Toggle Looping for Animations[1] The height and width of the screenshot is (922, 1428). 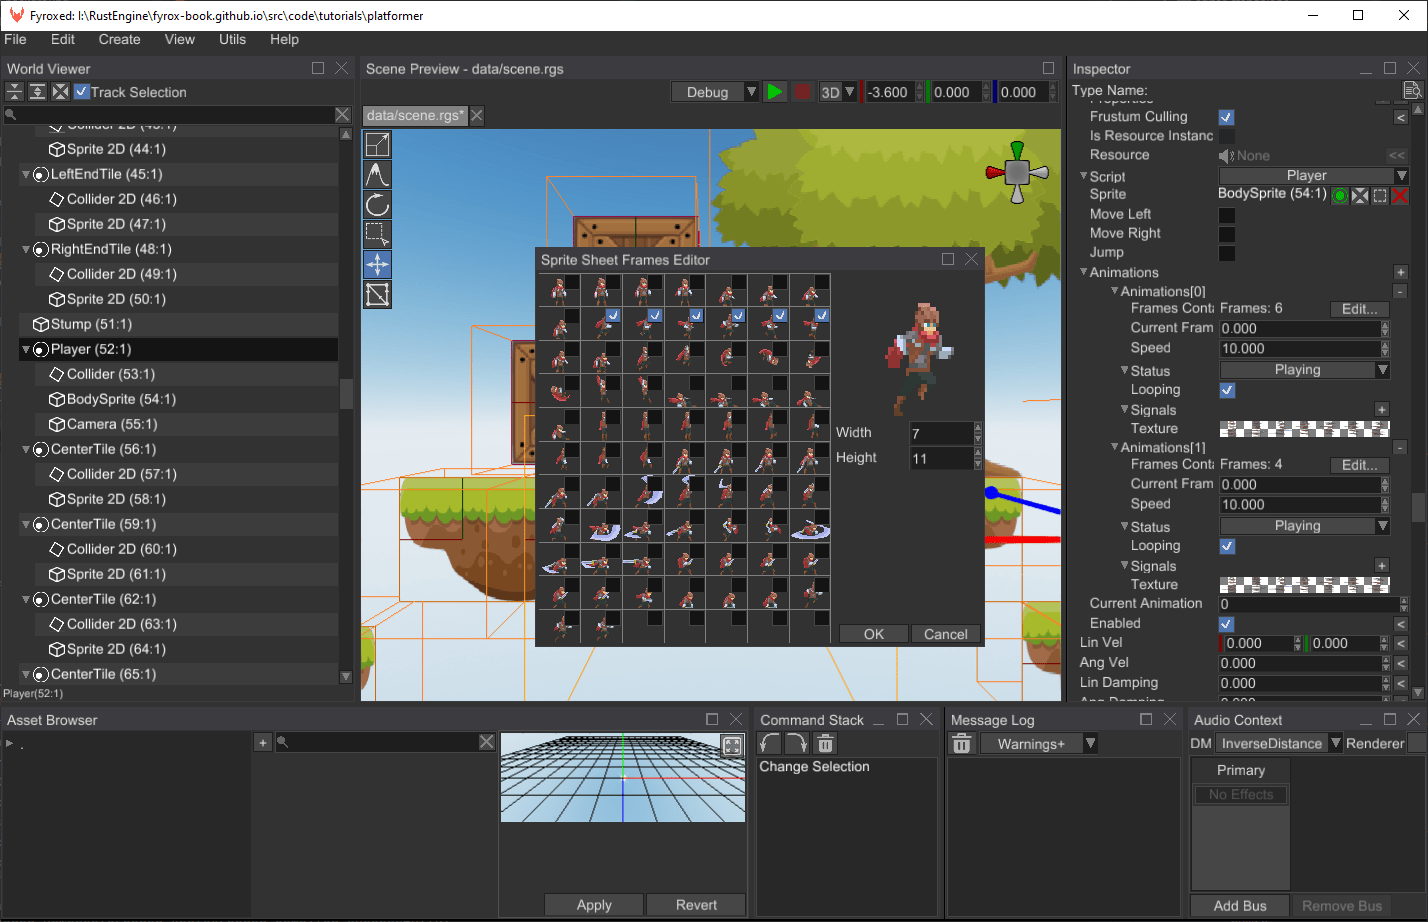[x=1227, y=546]
